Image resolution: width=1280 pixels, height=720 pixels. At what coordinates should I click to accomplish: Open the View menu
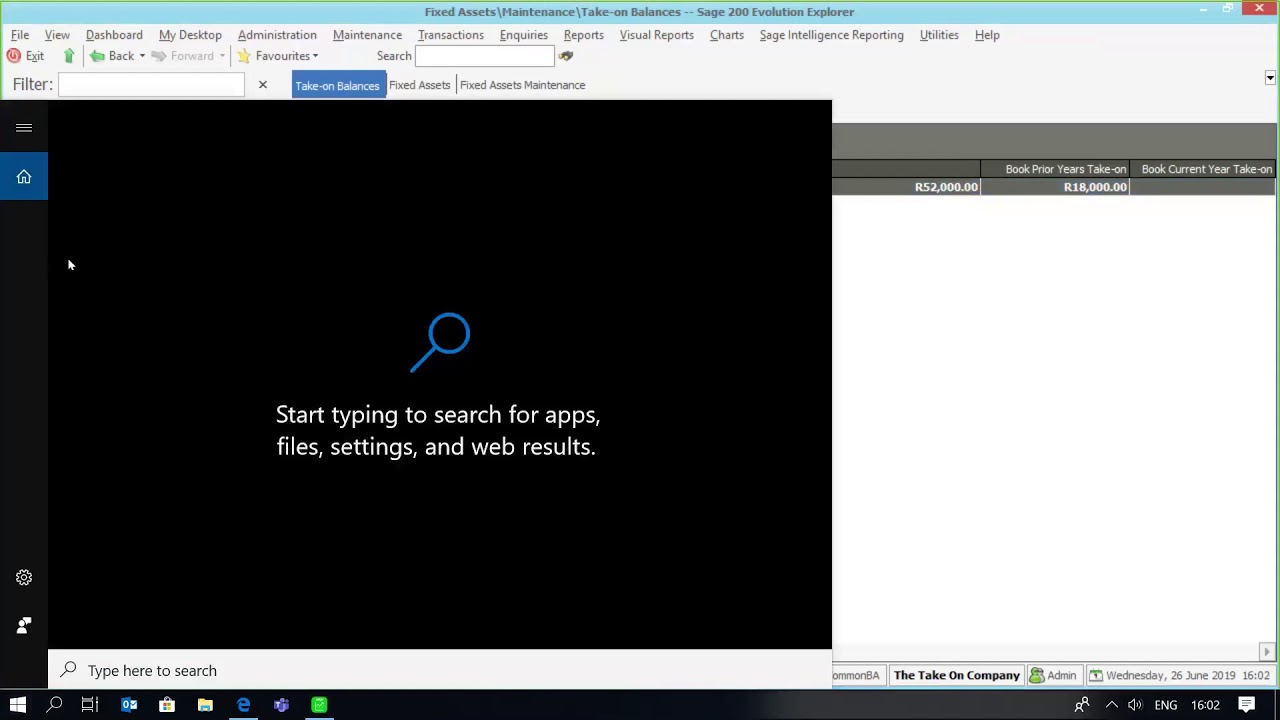point(57,35)
